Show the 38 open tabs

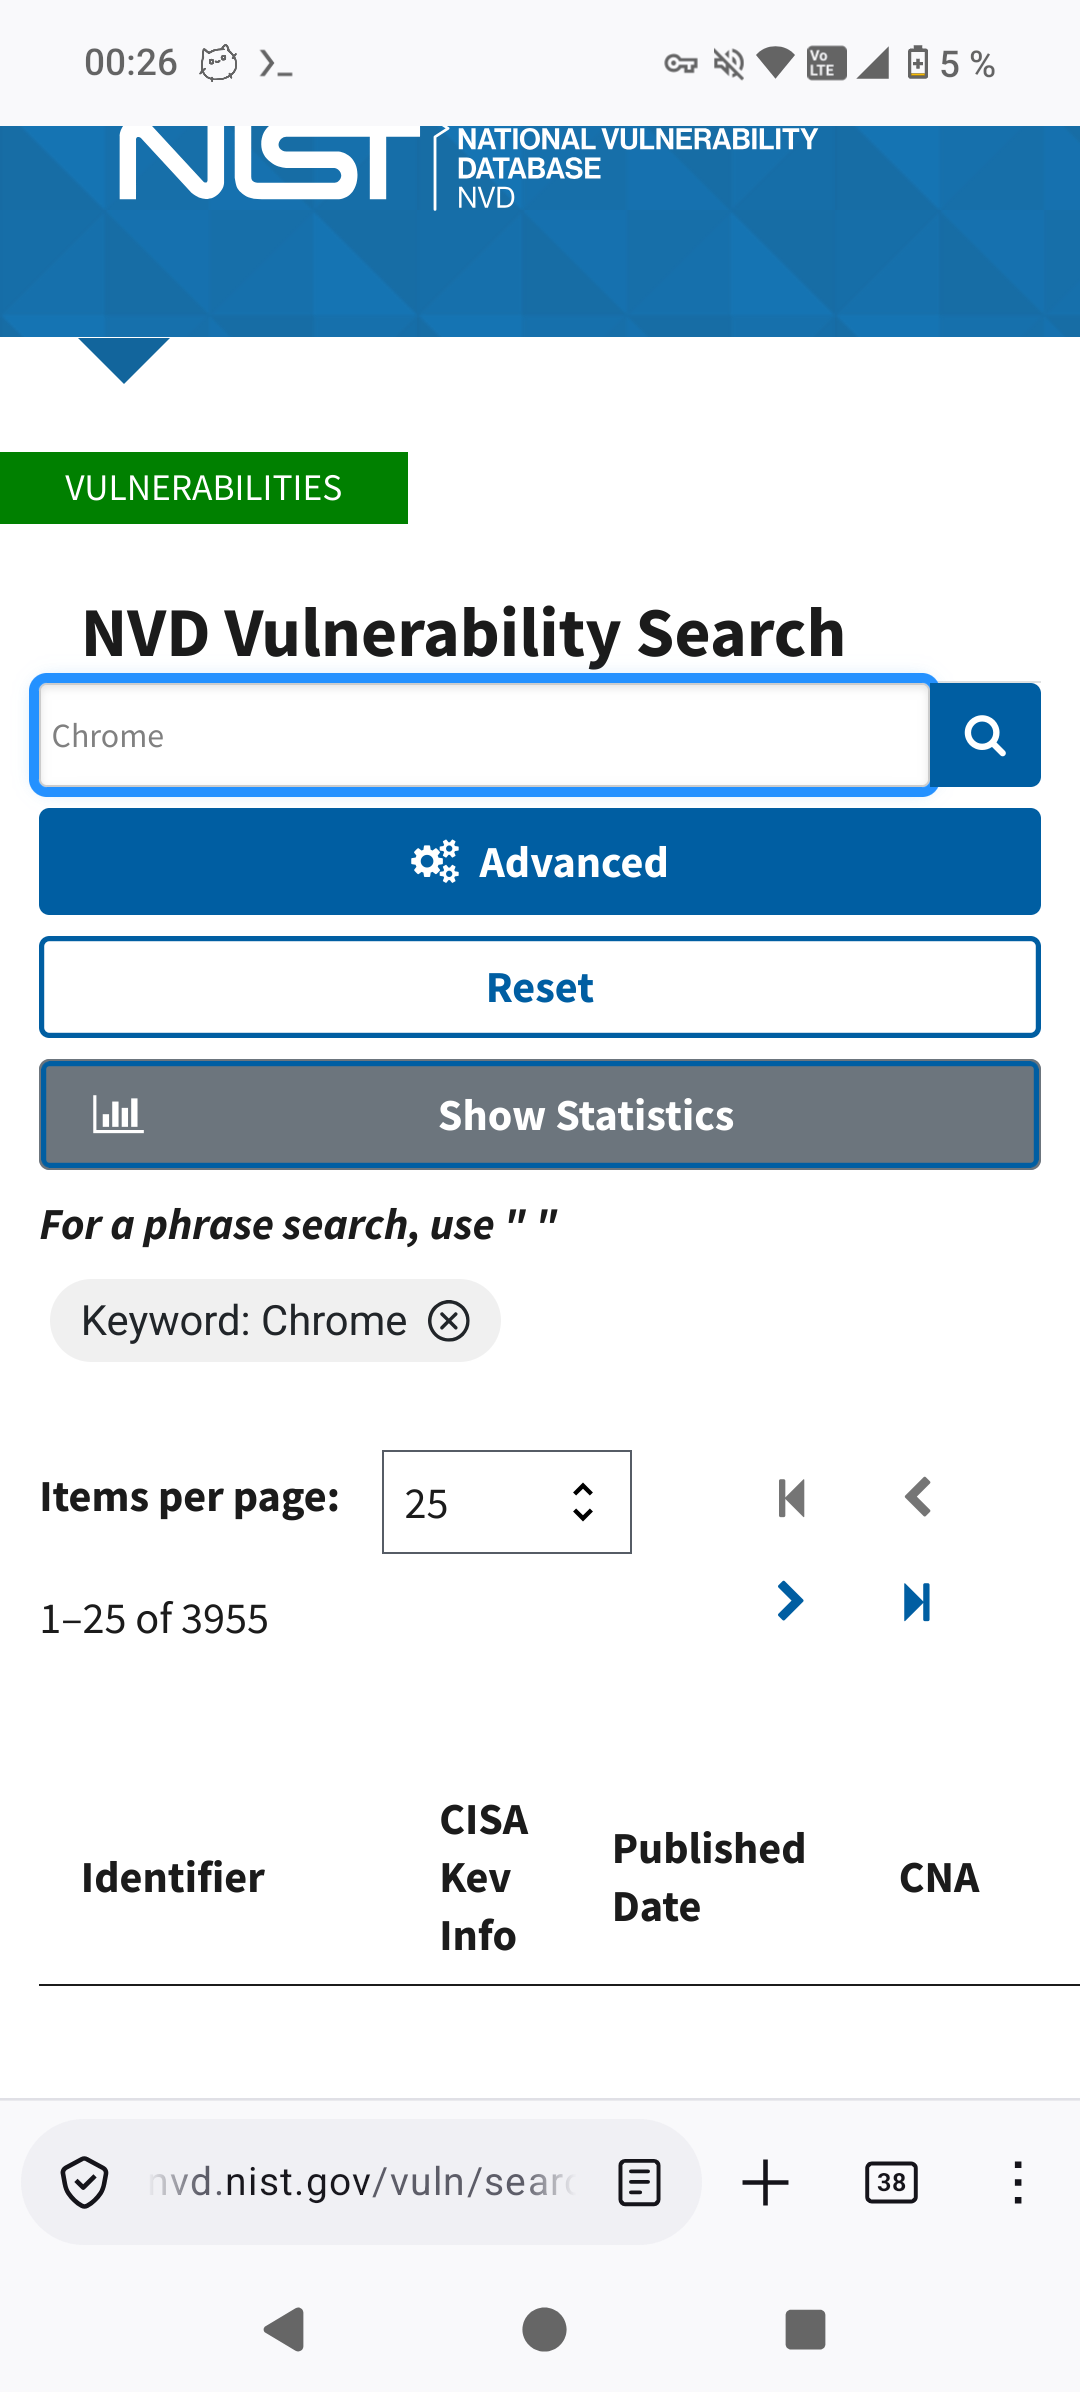[891, 2182]
